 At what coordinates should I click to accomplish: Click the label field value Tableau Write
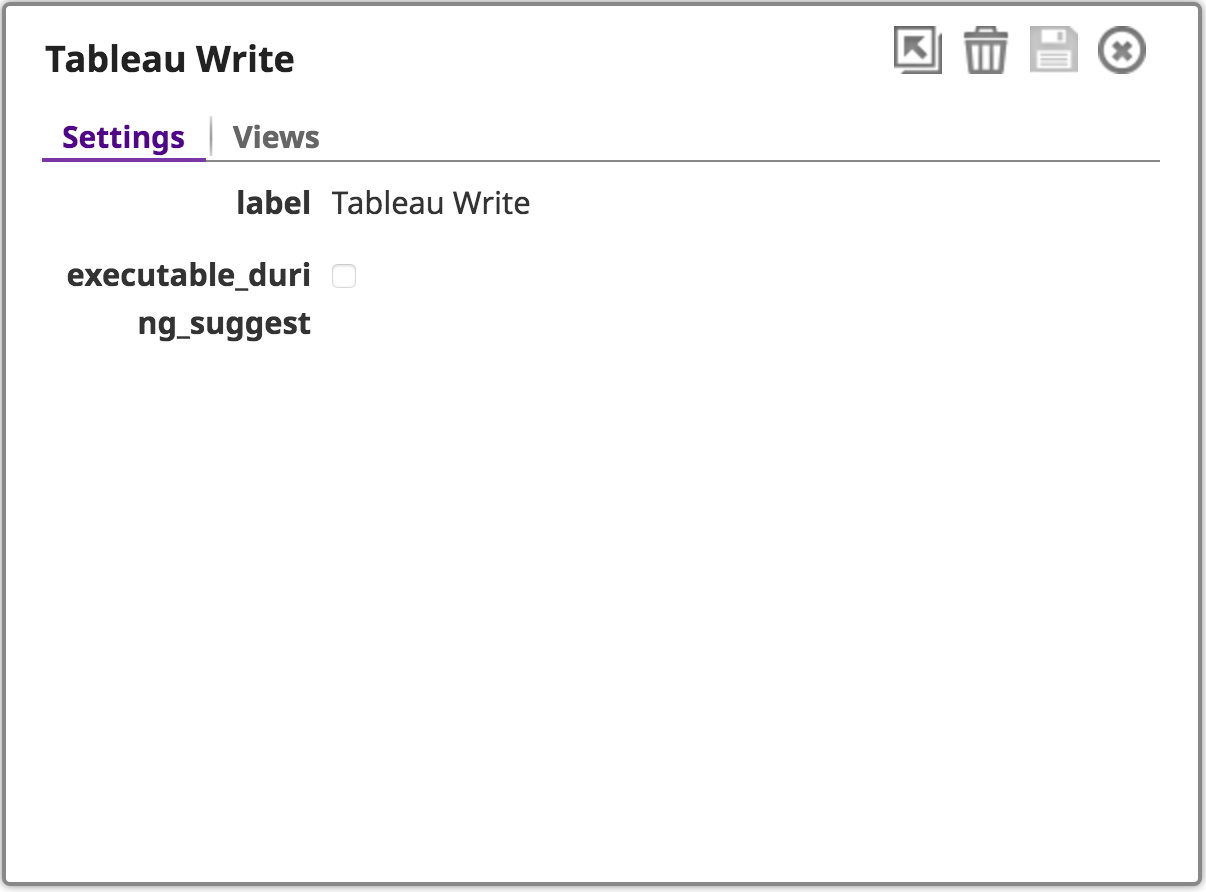(431, 203)
